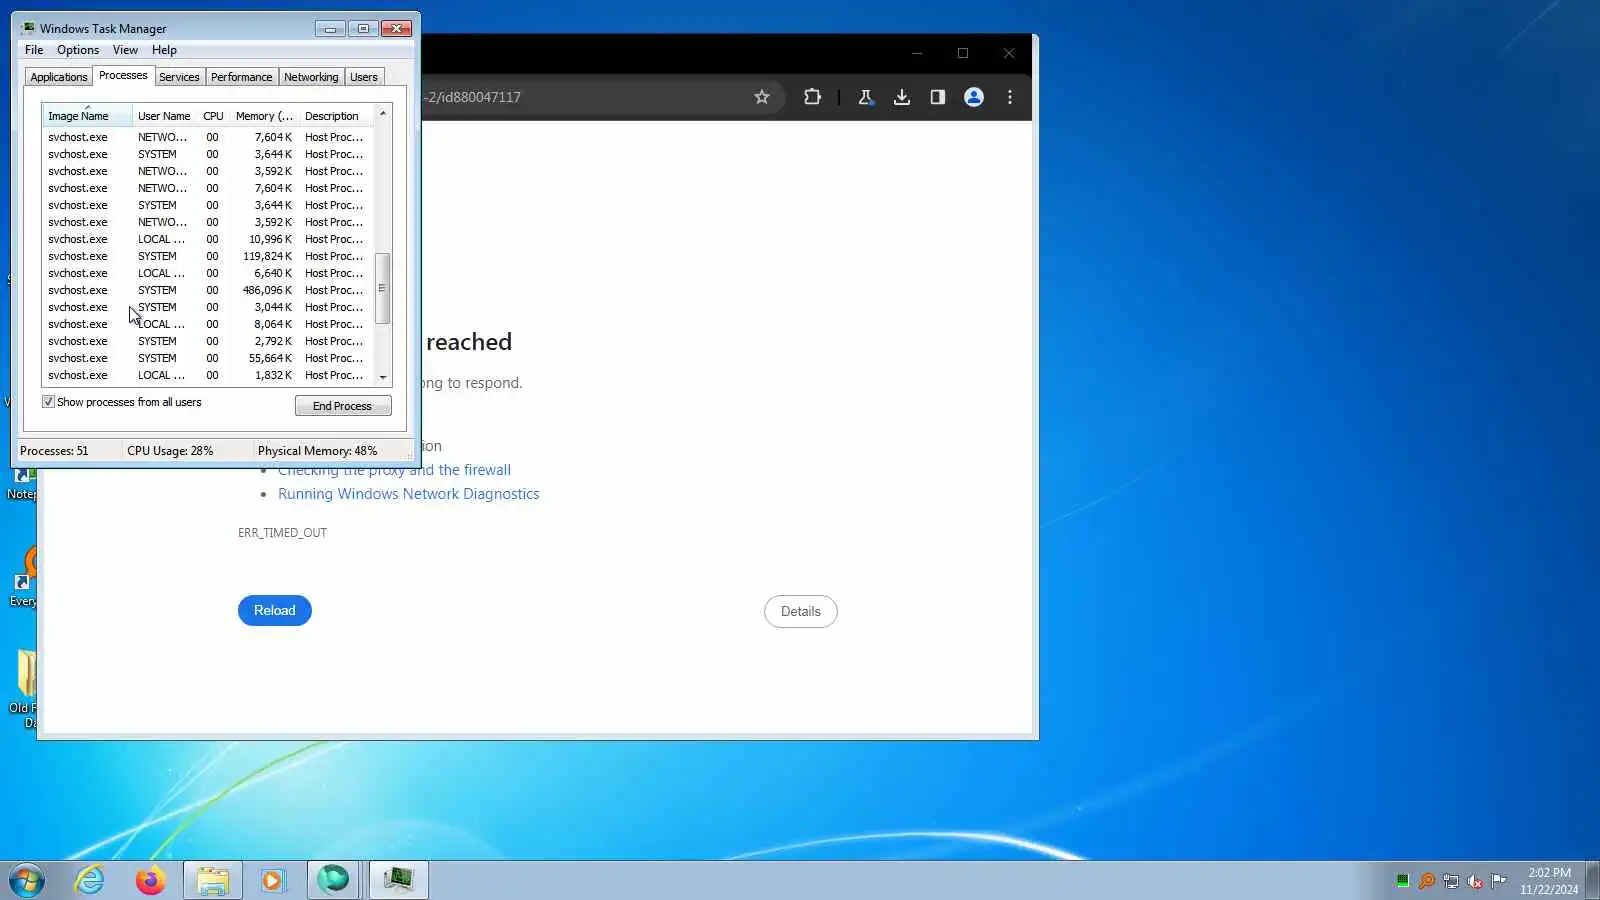The height and width of the screenshot is (900, 1600).
Task: Click the Physical Memory: 48% status text
Action: click(x=317, y=451)
